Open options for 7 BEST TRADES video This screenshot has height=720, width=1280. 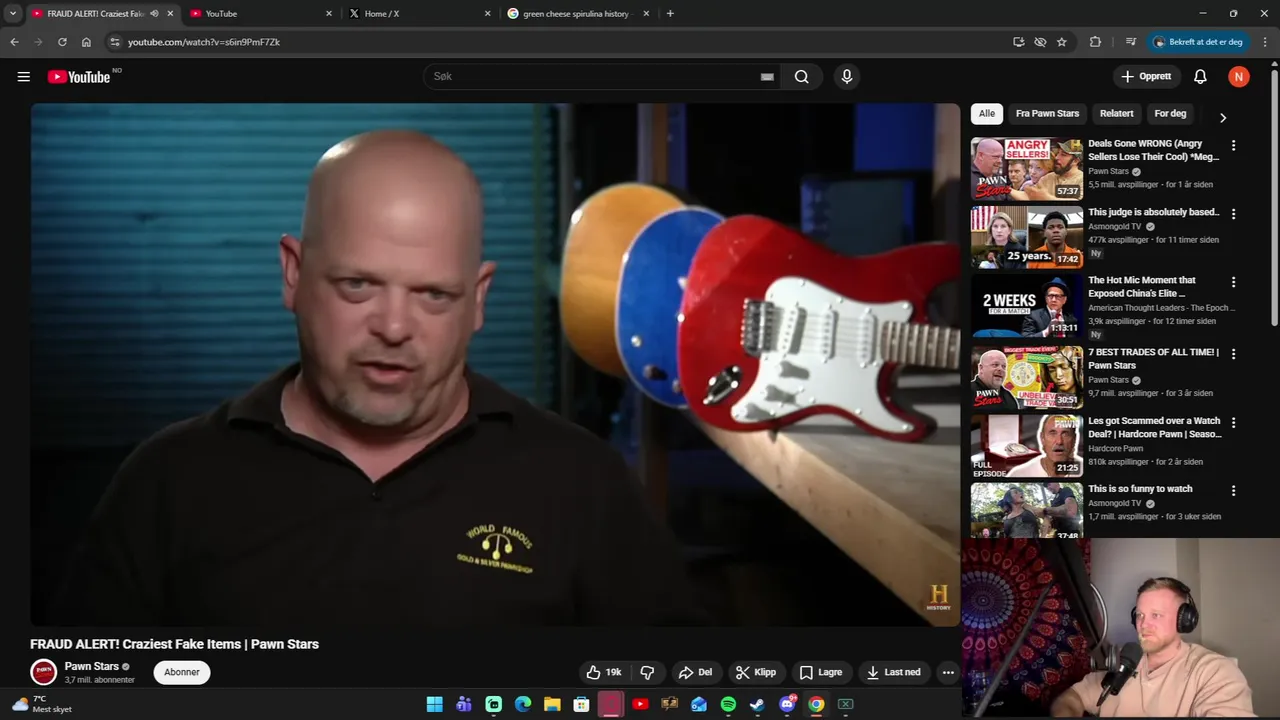(x=1233, y=354)
